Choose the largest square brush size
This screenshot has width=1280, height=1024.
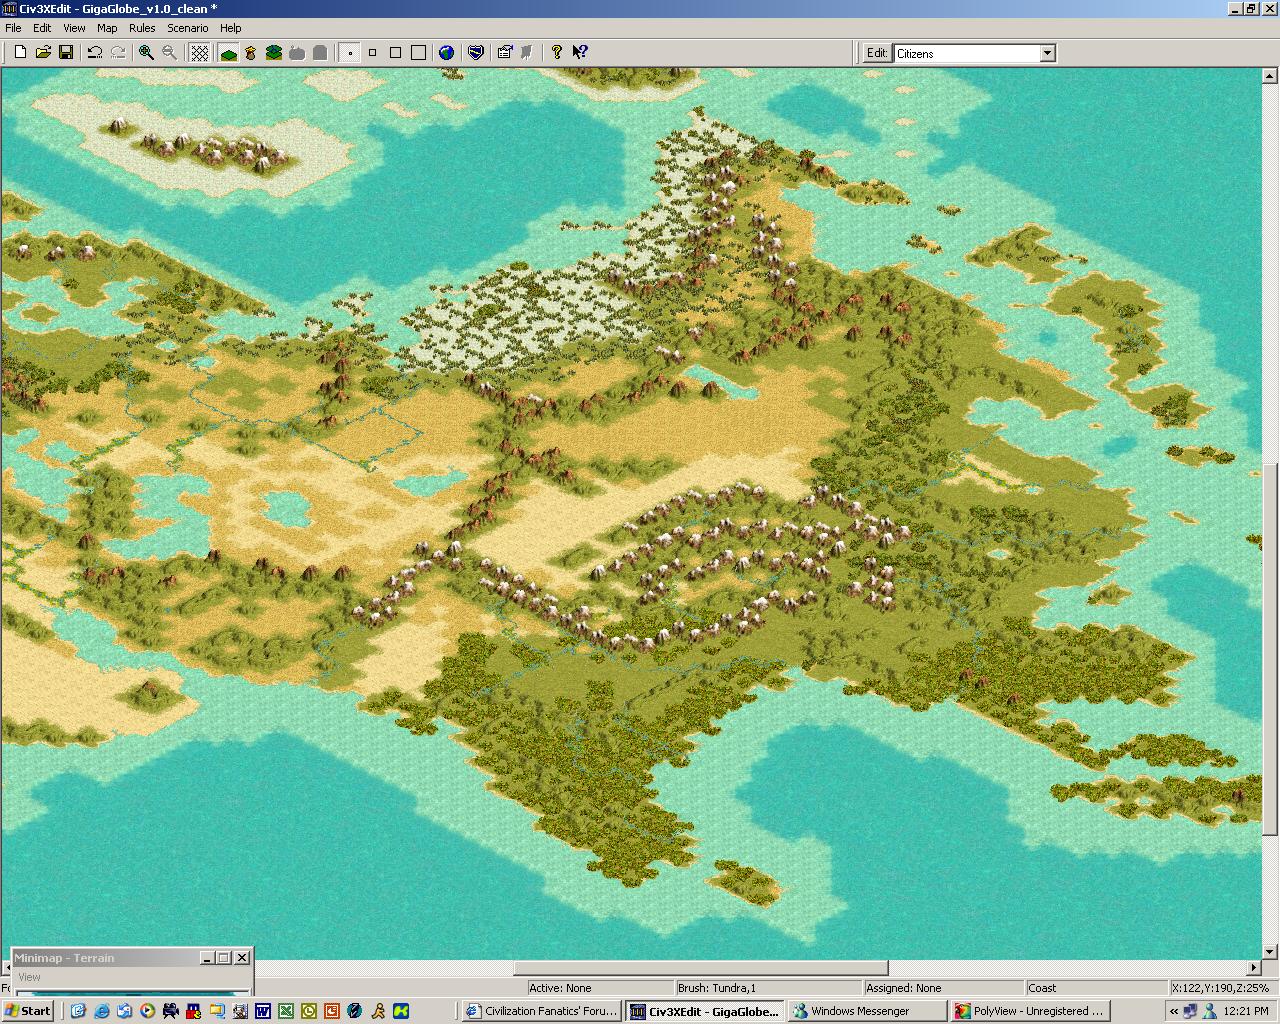click(418, 53)
